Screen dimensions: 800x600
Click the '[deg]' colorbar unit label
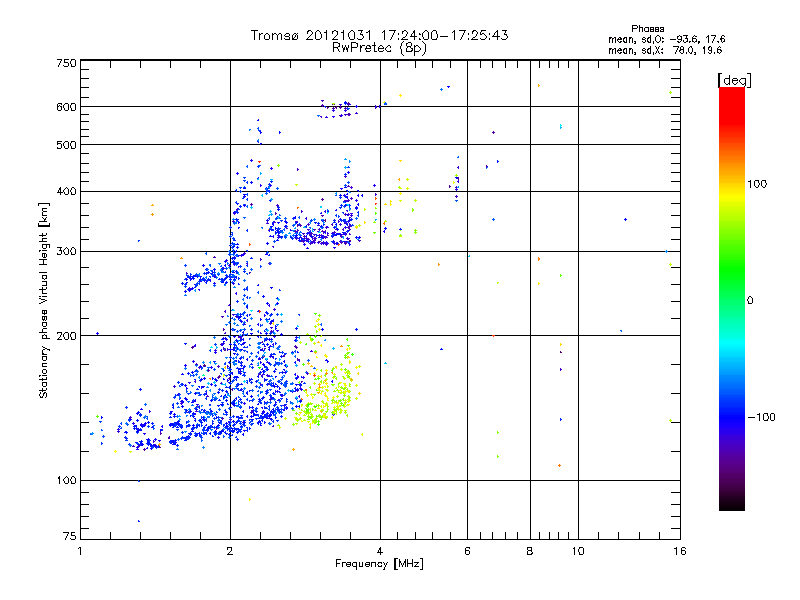[734, 80]
